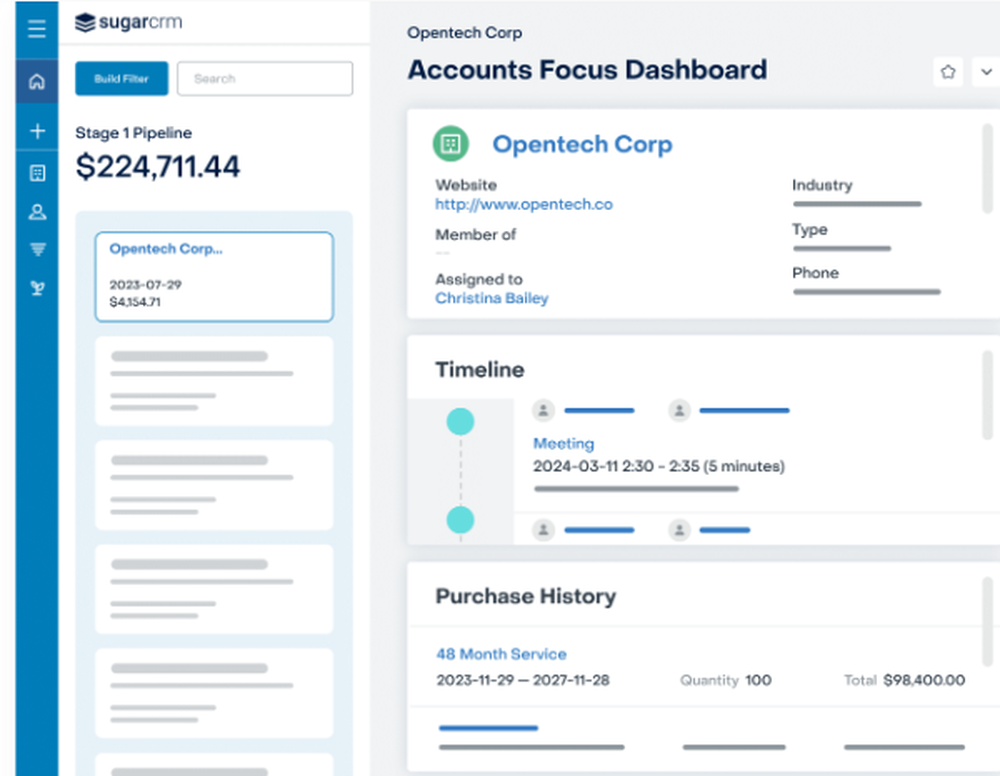This screenshot has height=776, width=1000.
Task: Click the Stage 1 Pipeline label
Action: [x=133, y=133]
